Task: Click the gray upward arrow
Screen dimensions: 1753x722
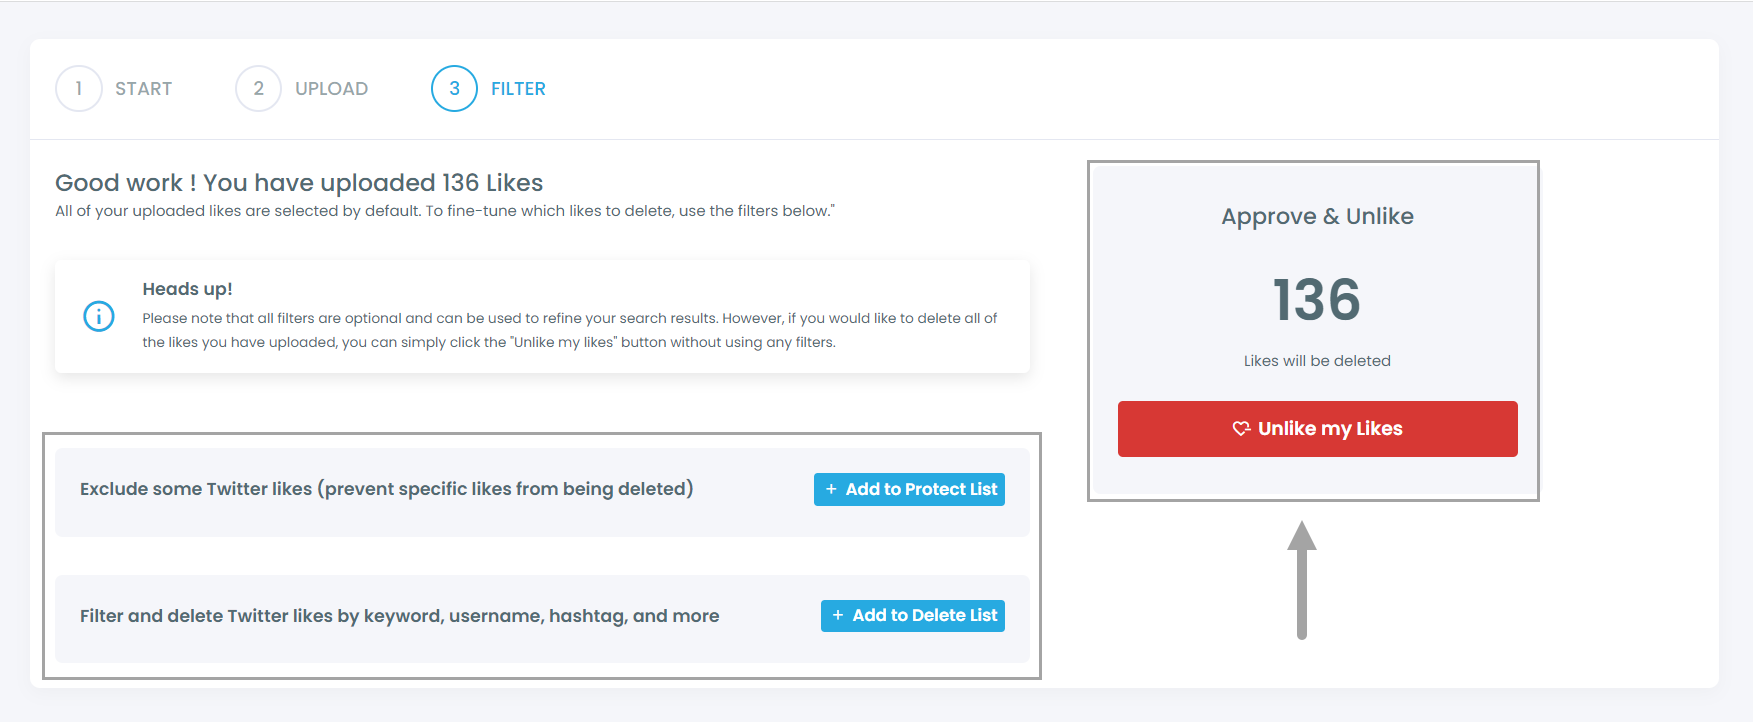Action: [x=1301, y=579]
